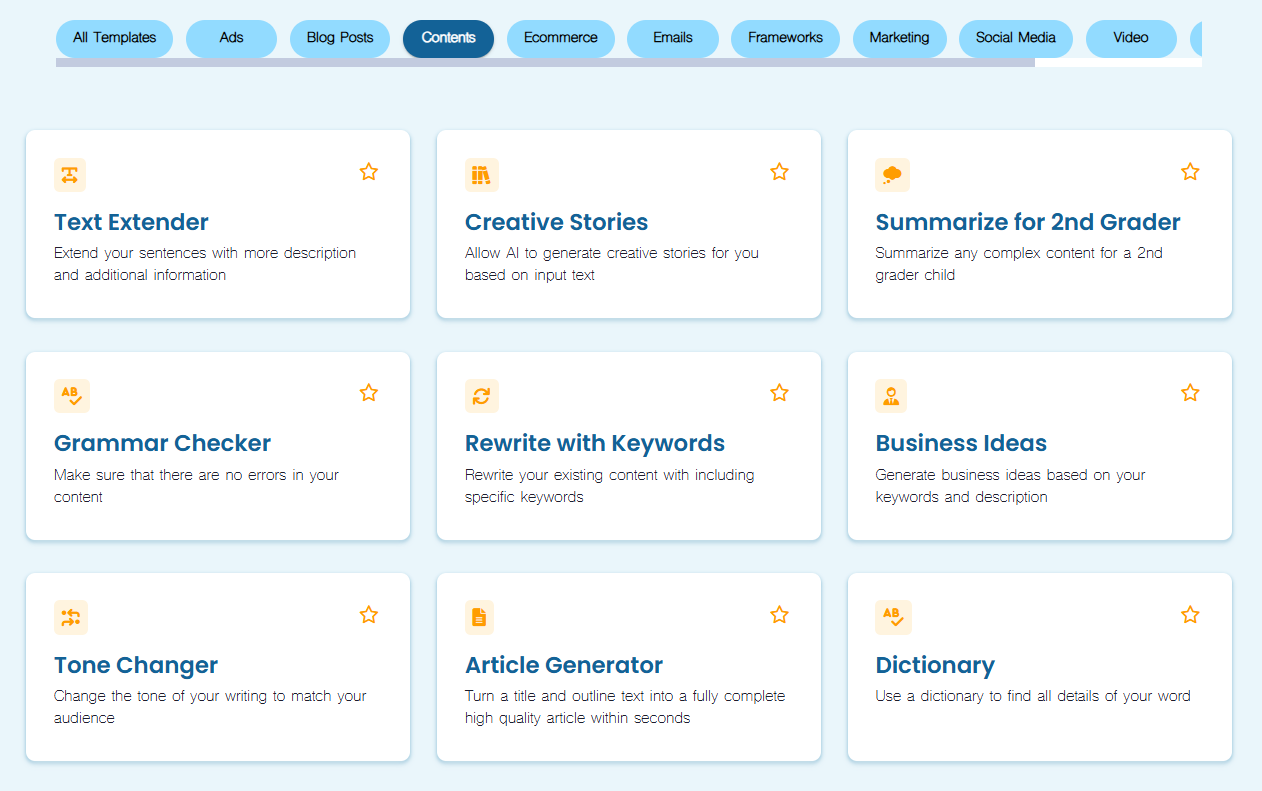The height and width of the screenshot is (791, 1262).
Task: Click the Article Generator document icon
Action: click(480, 618)
